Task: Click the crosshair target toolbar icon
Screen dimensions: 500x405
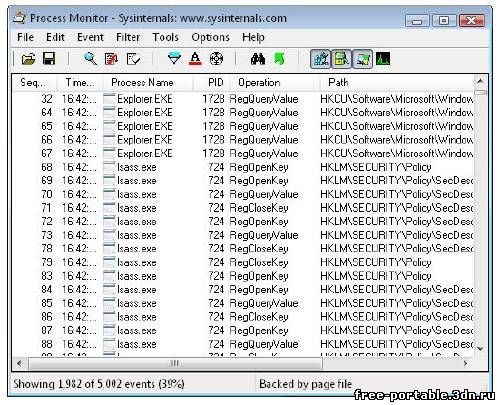Action: (x=216, y=59)
